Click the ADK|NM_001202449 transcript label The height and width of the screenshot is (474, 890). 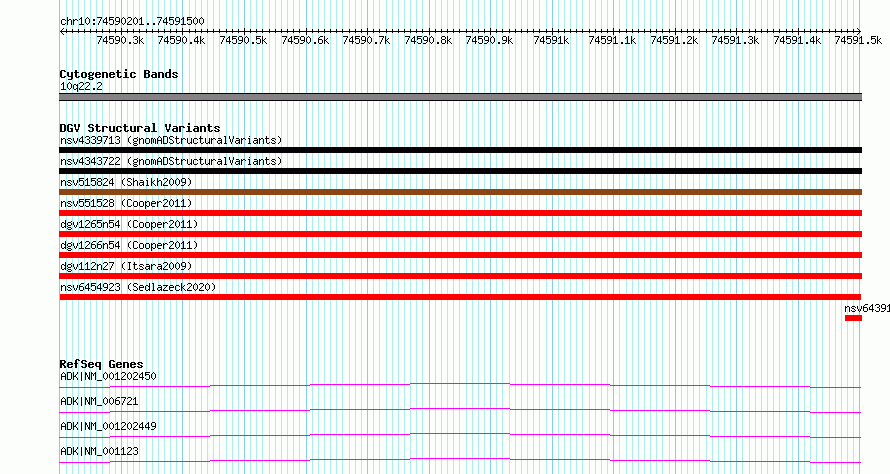(x=108, y=426)
